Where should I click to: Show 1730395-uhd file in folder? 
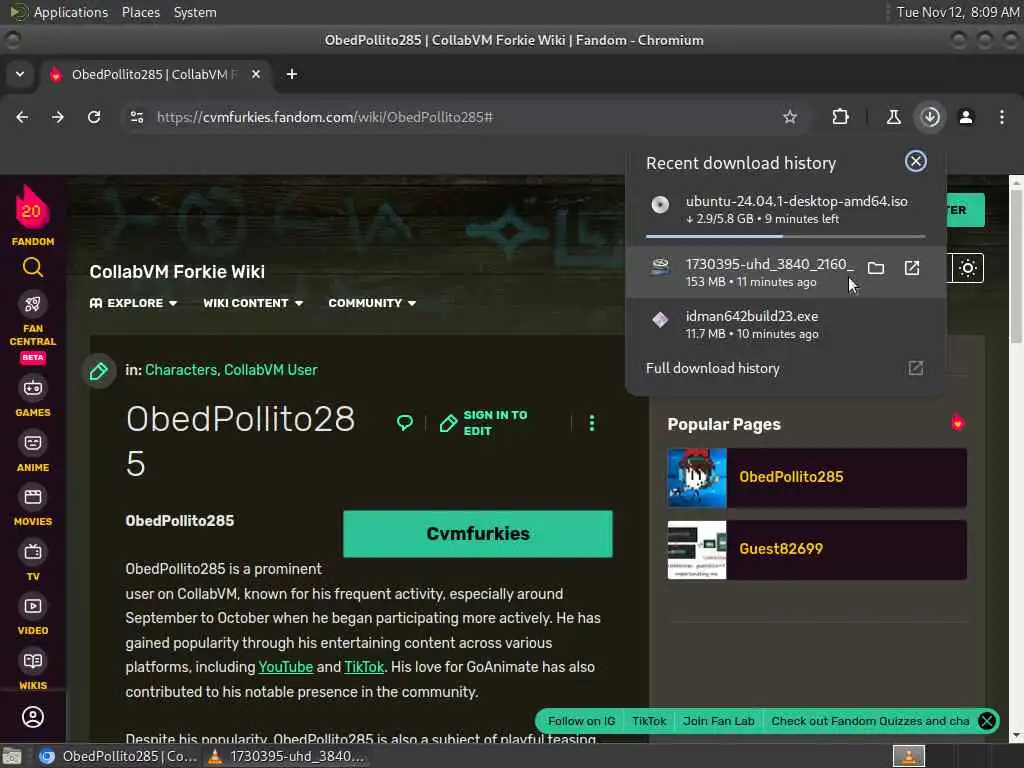[x=876, y=268]
